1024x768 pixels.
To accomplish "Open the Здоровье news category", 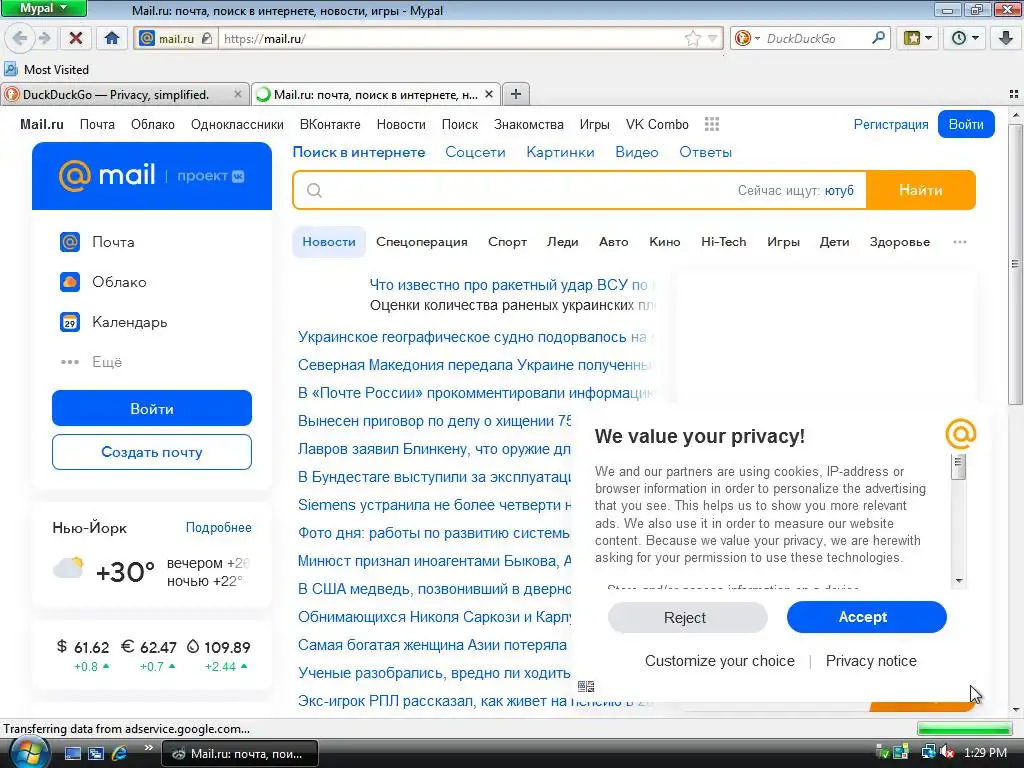I will (900, 242).
